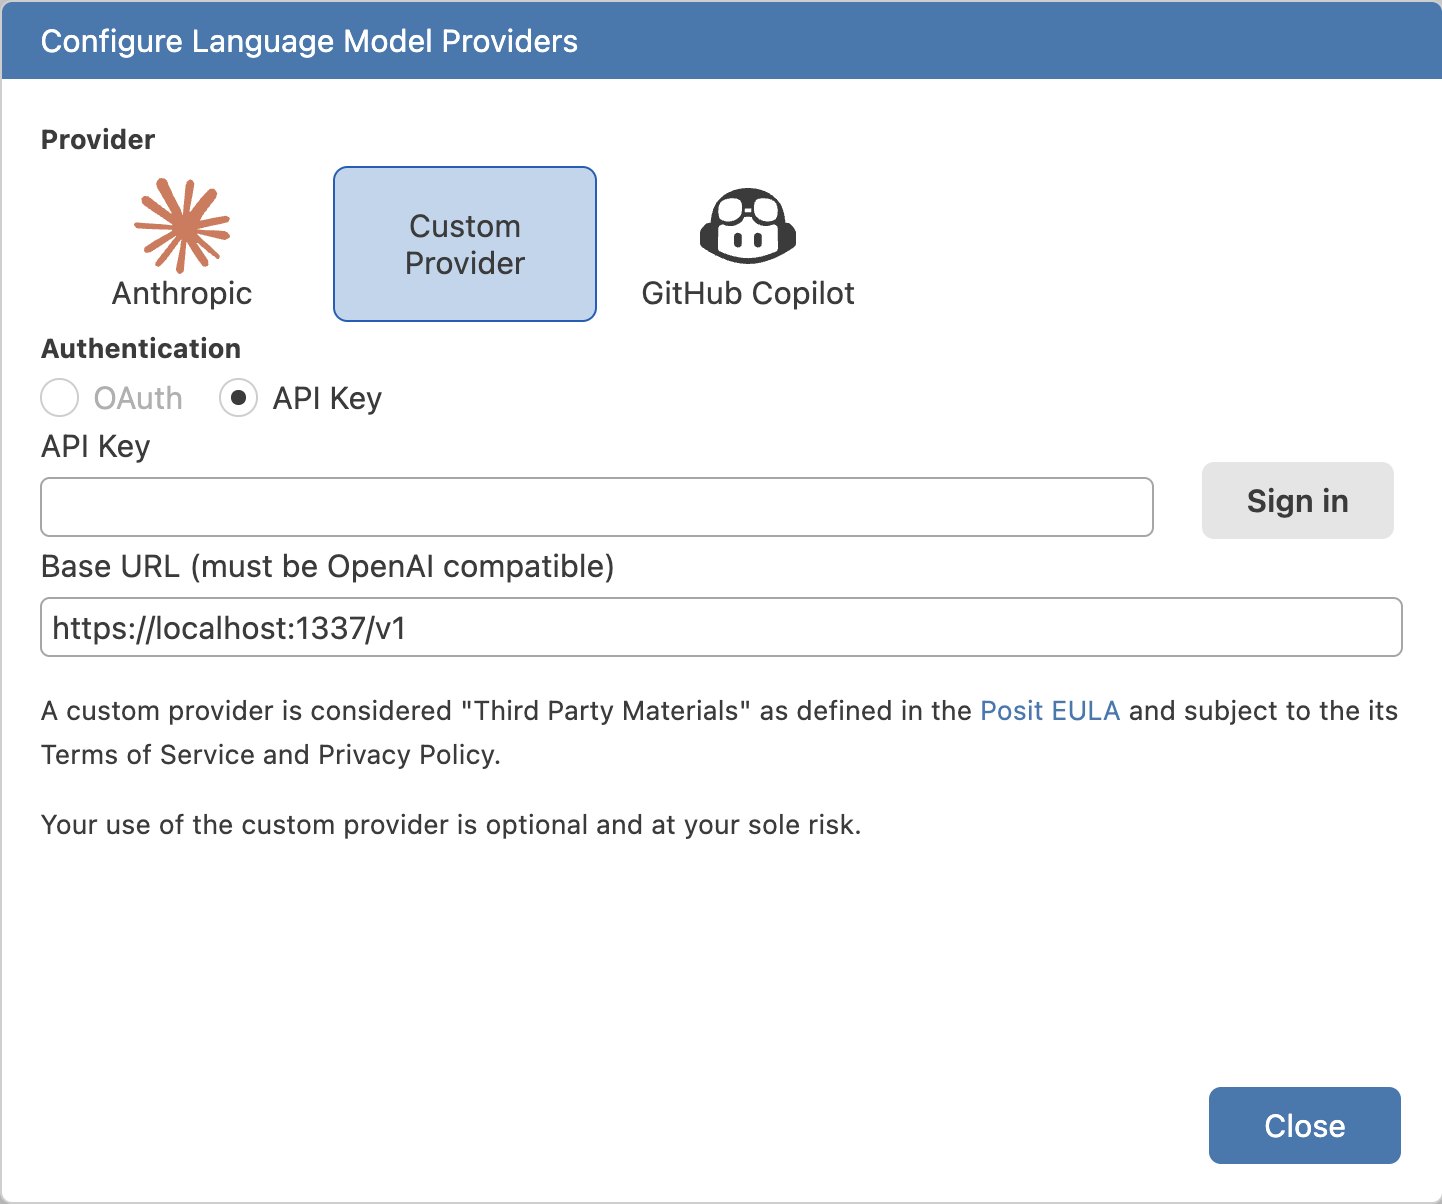
Task: Close the provider configuration dialog
Action: click(x=1304, y=1125)
